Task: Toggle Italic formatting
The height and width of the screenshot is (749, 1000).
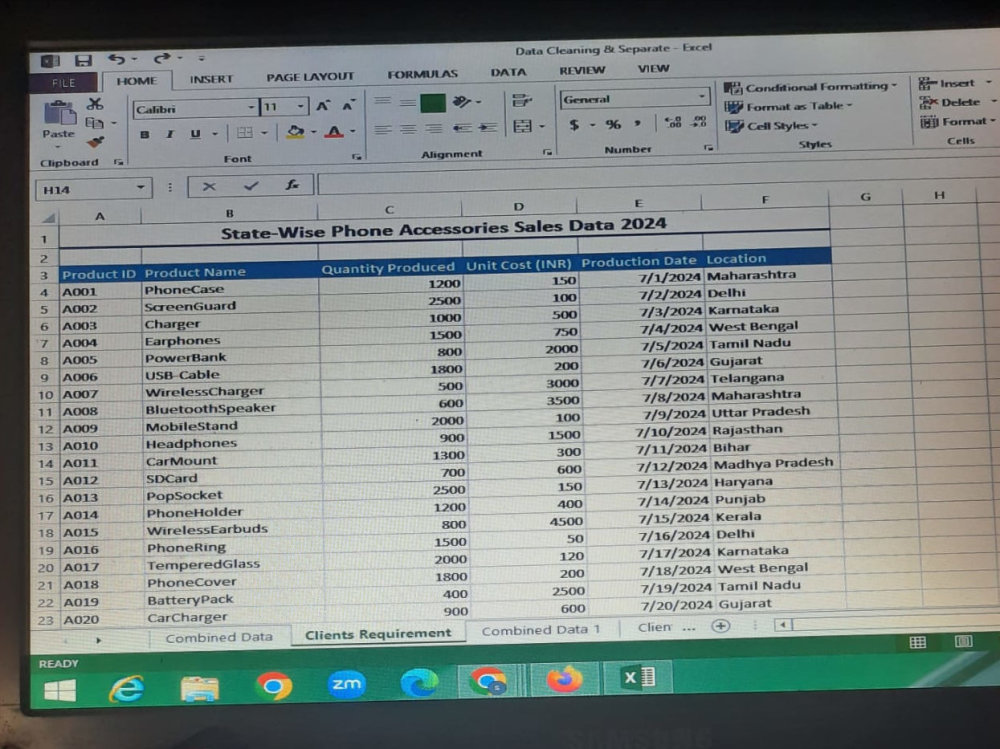Action: point(170,134)
